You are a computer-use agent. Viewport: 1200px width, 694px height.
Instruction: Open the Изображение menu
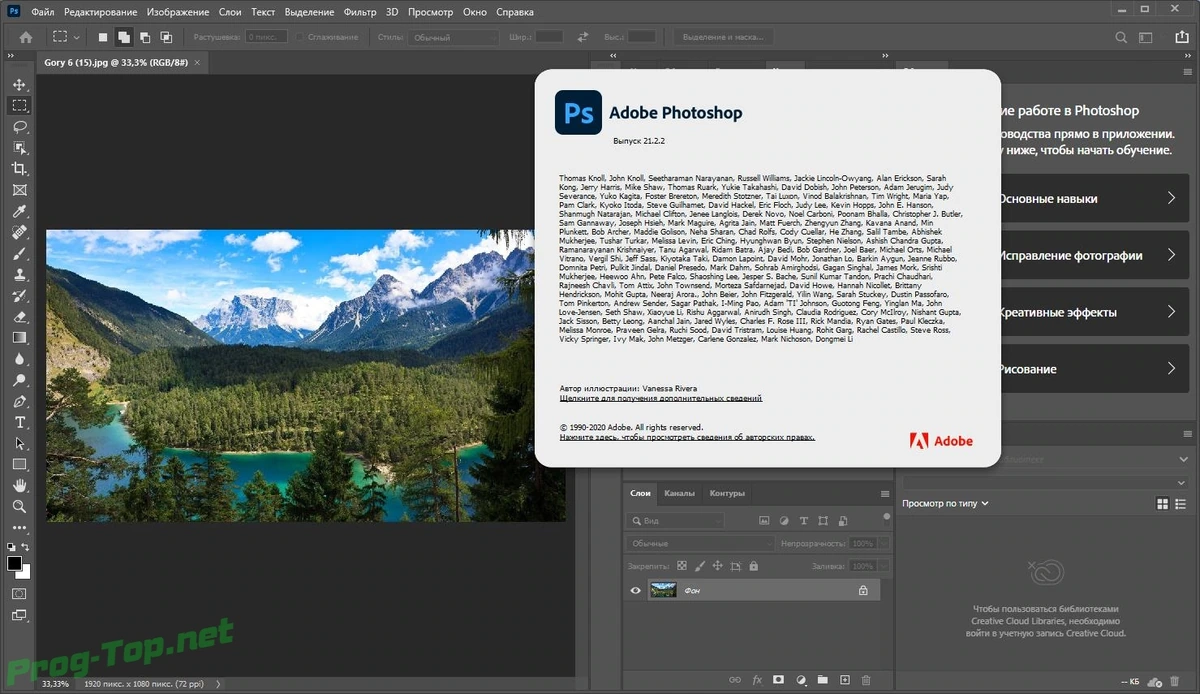coord(178,12)
